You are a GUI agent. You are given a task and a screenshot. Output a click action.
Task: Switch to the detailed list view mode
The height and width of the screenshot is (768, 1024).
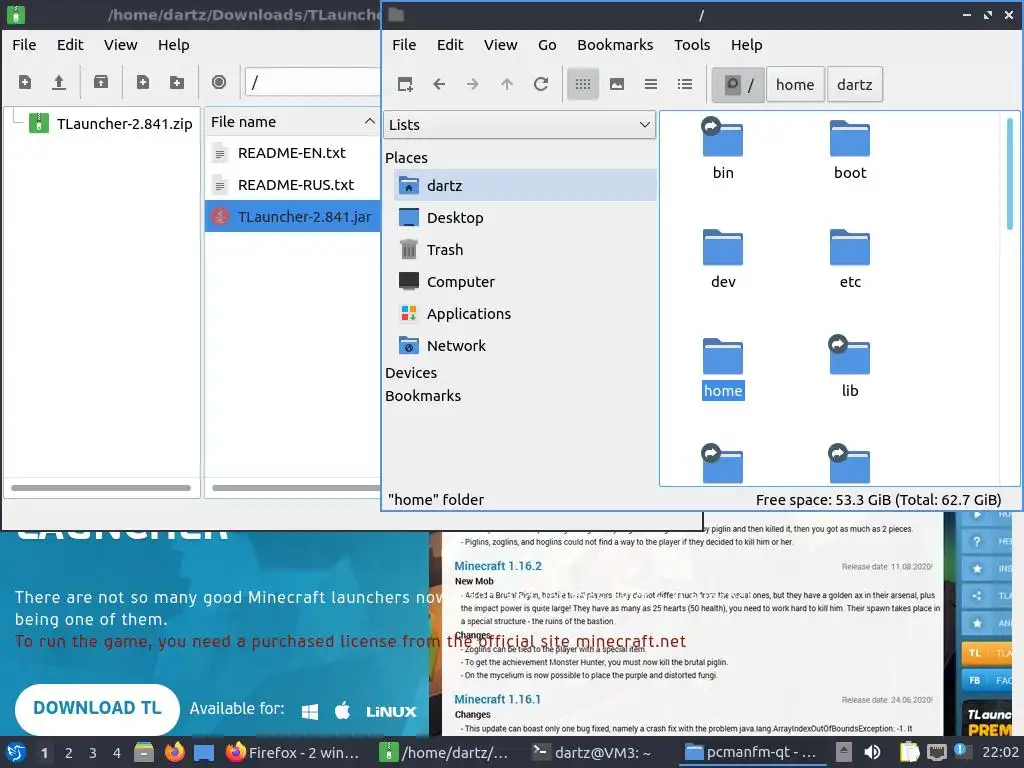pos(684,84)
